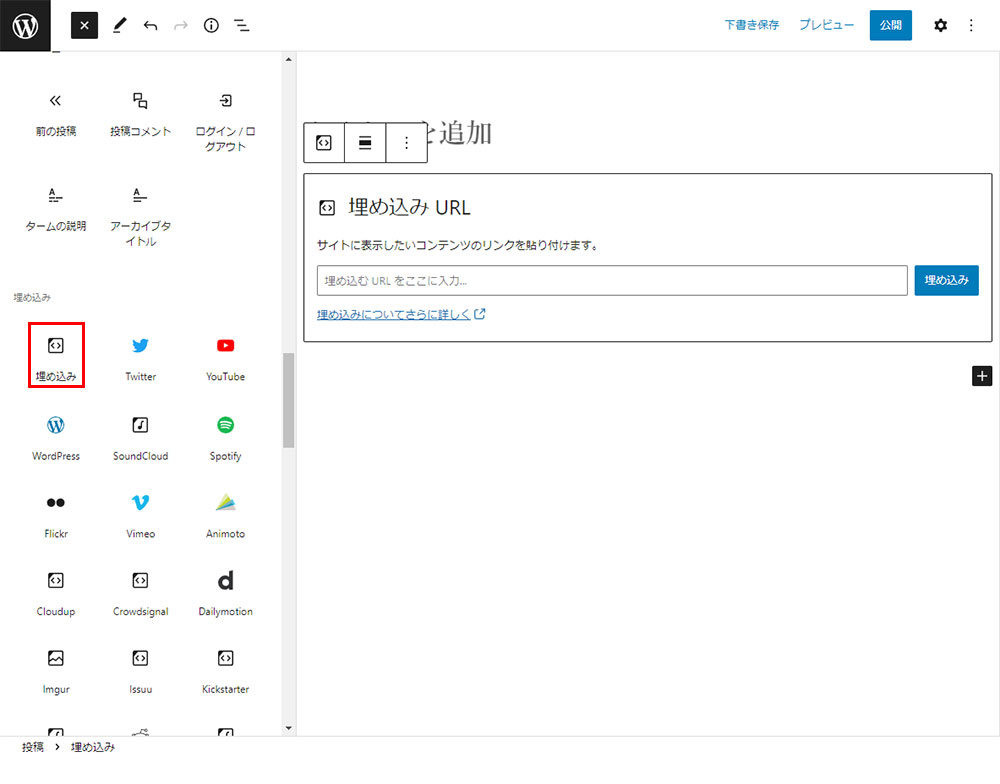
Task: Click the inserter panel scrollbar thumb
Action: click(x=288, y=401)
